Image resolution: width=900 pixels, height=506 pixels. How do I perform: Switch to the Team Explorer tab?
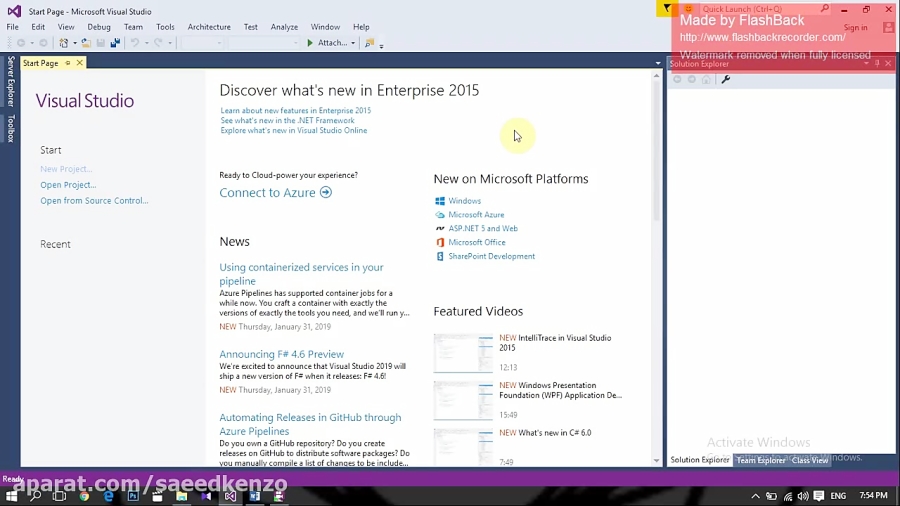[761, 460]
